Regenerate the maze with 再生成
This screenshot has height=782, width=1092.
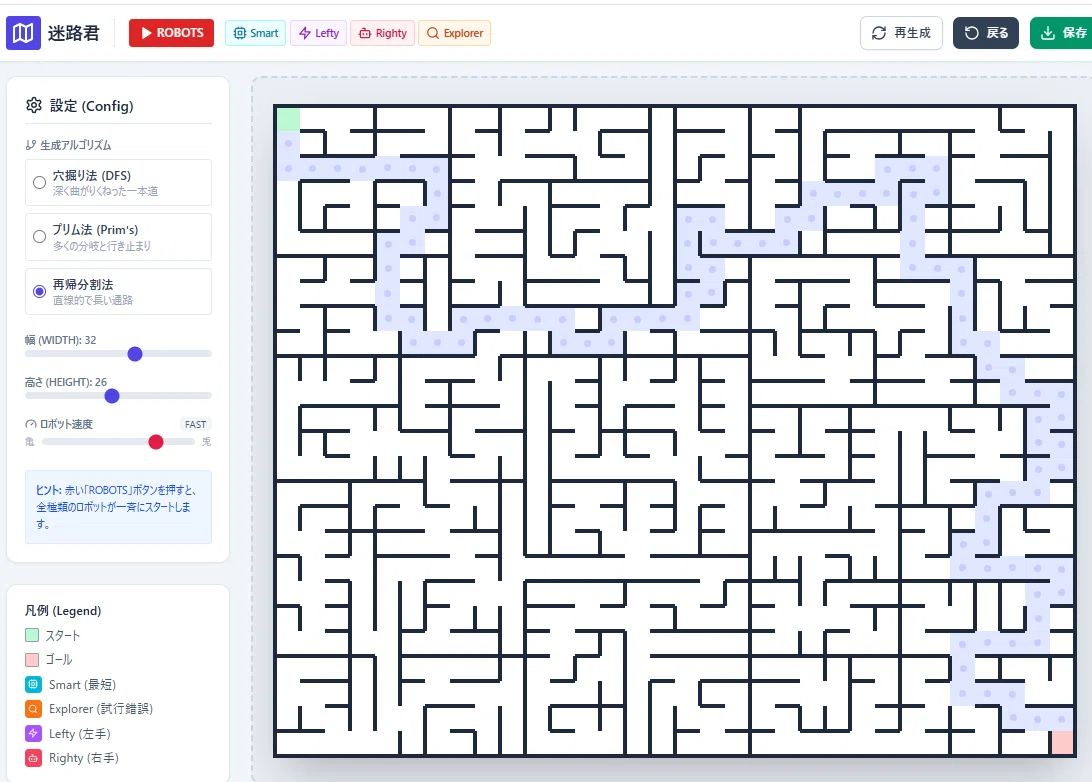tap(901, 33)
